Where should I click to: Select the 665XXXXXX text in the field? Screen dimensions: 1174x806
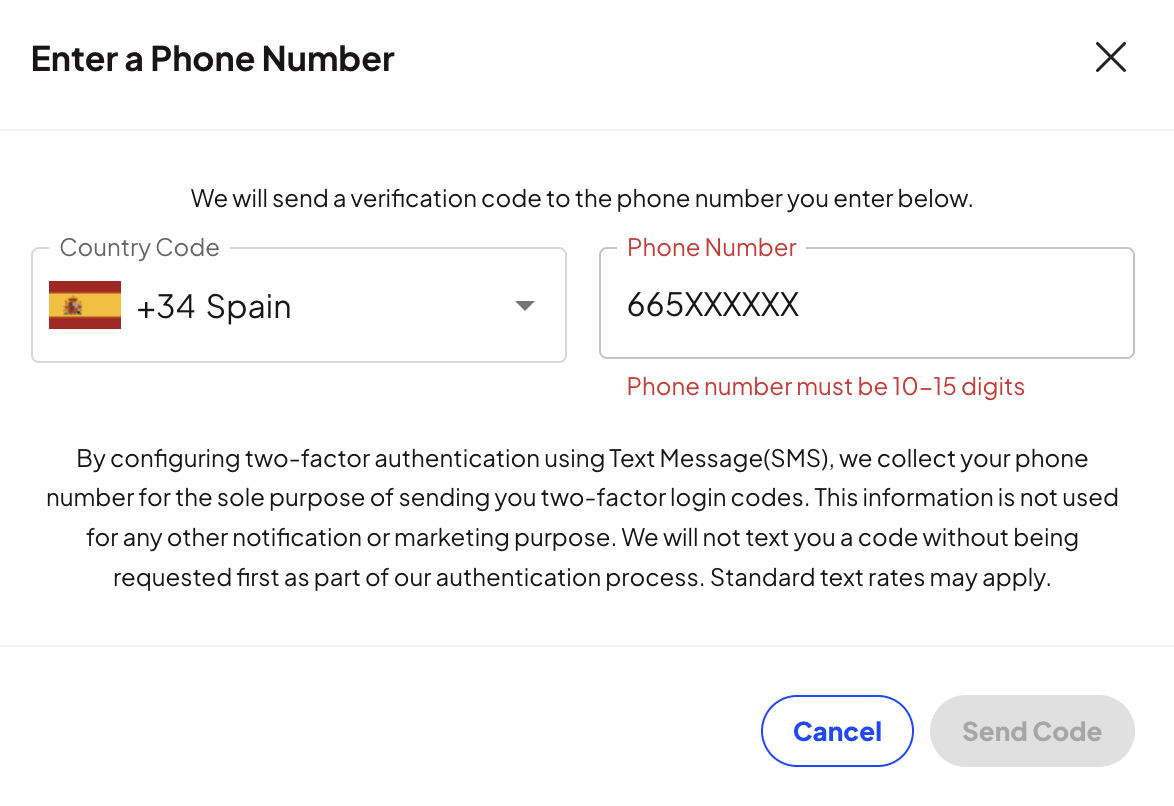coord(713,305)
